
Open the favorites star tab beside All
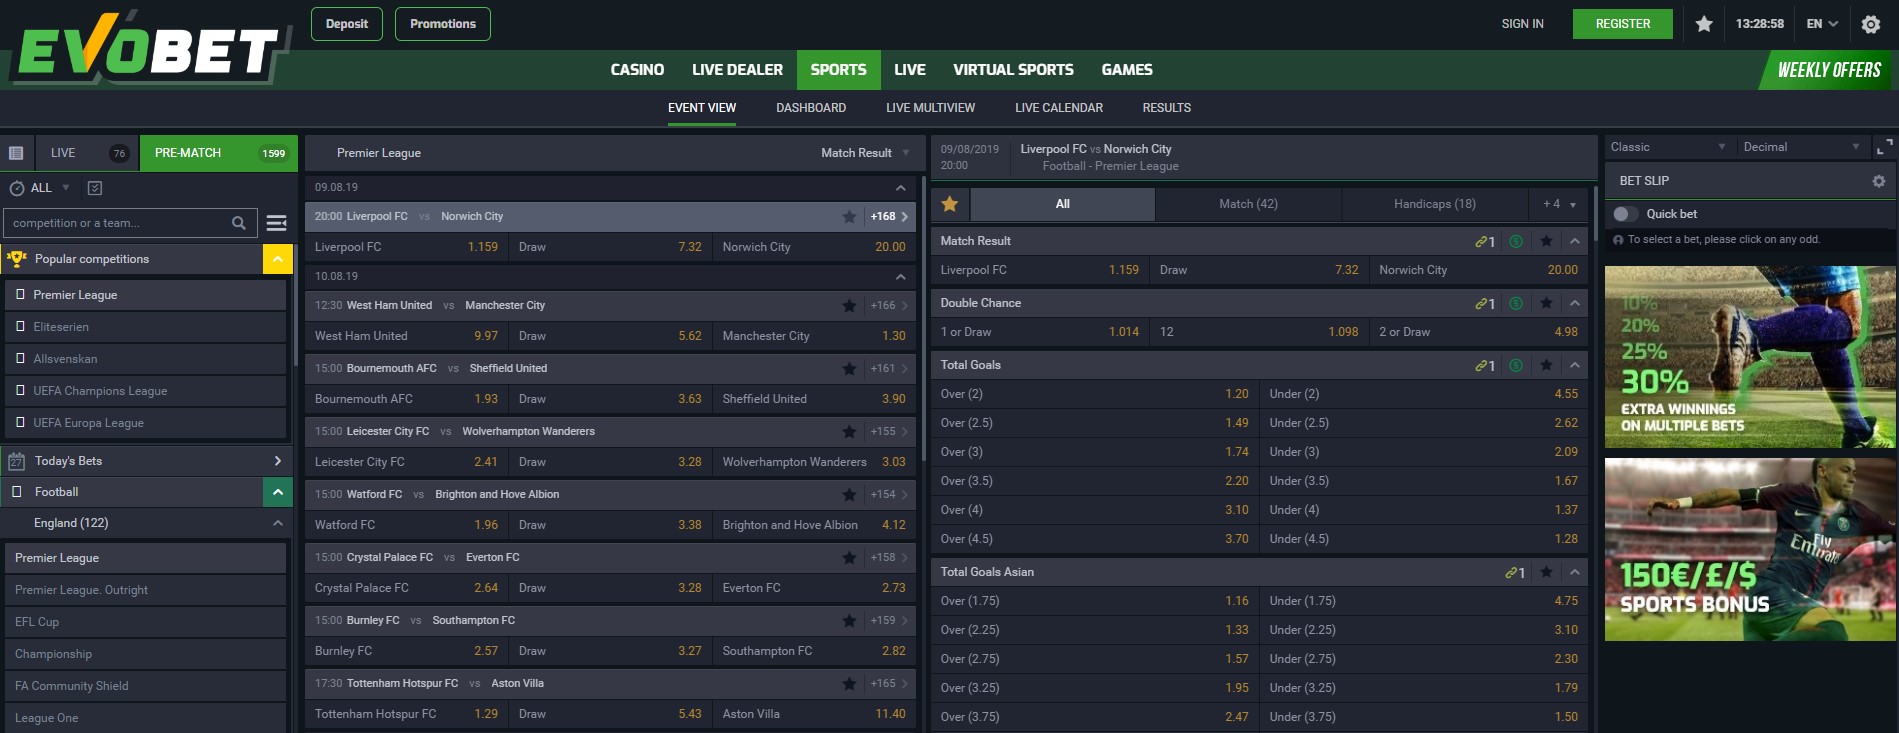[950, 204]
